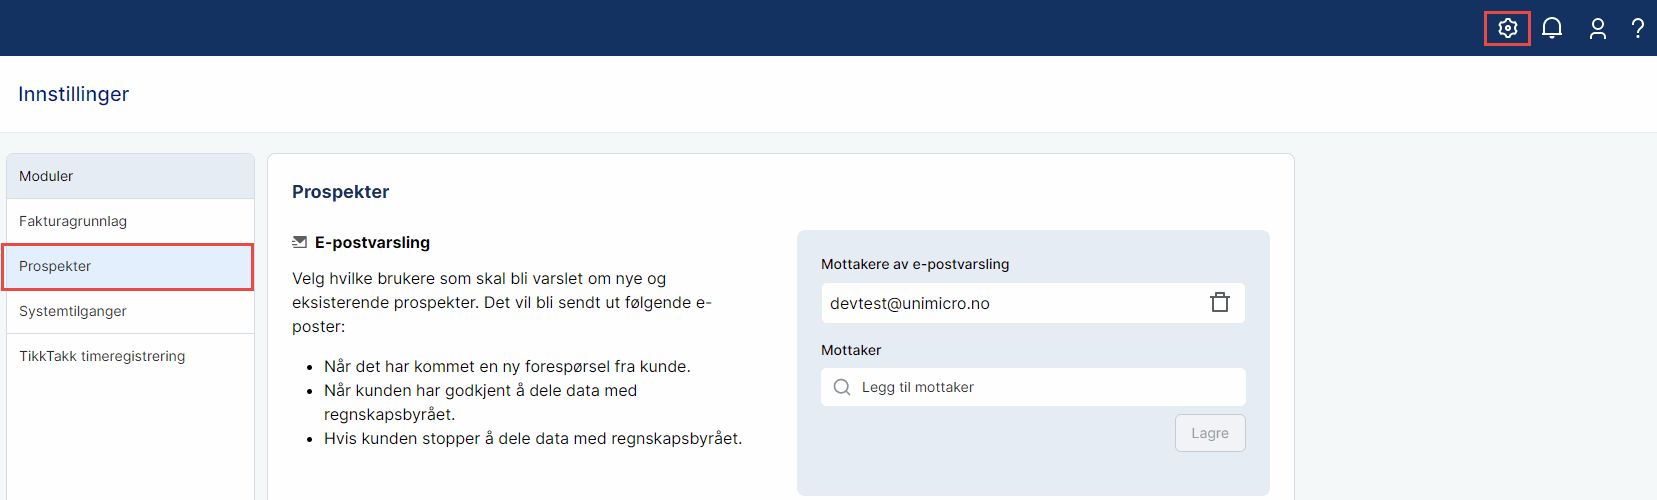Click bullet about kunden har godkjent
This screenshot has height=500, width=1657.
480,402
